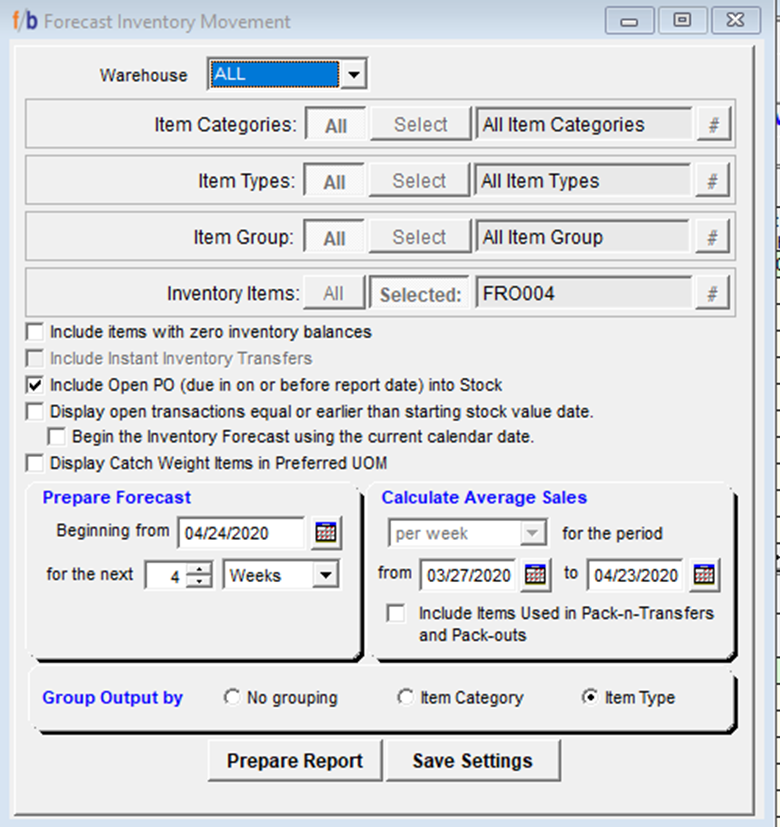Viewport: 780px width, 827px height.
Task: Click the # button for Inventory Items
Action: [712, 293]
